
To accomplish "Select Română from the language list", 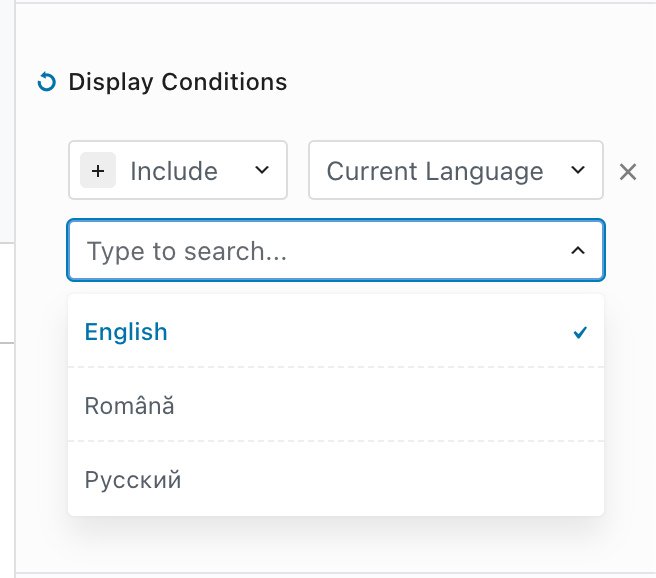I will click(x=336, y=405).
